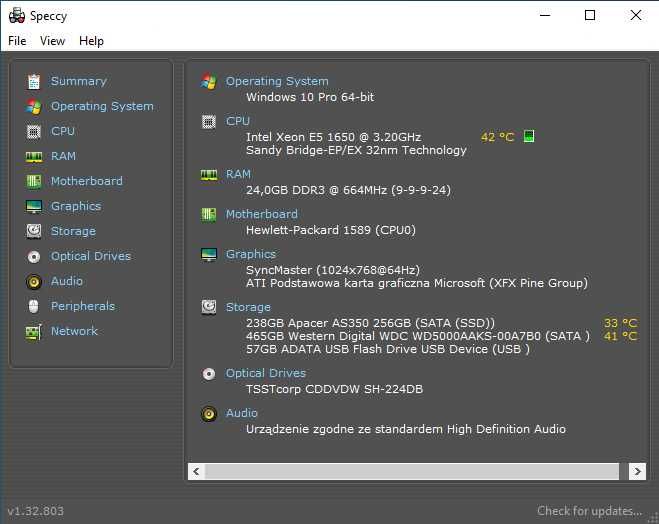659x524 pixels.
Task: Open the Audio sidebar section
Action: point(66,281)
